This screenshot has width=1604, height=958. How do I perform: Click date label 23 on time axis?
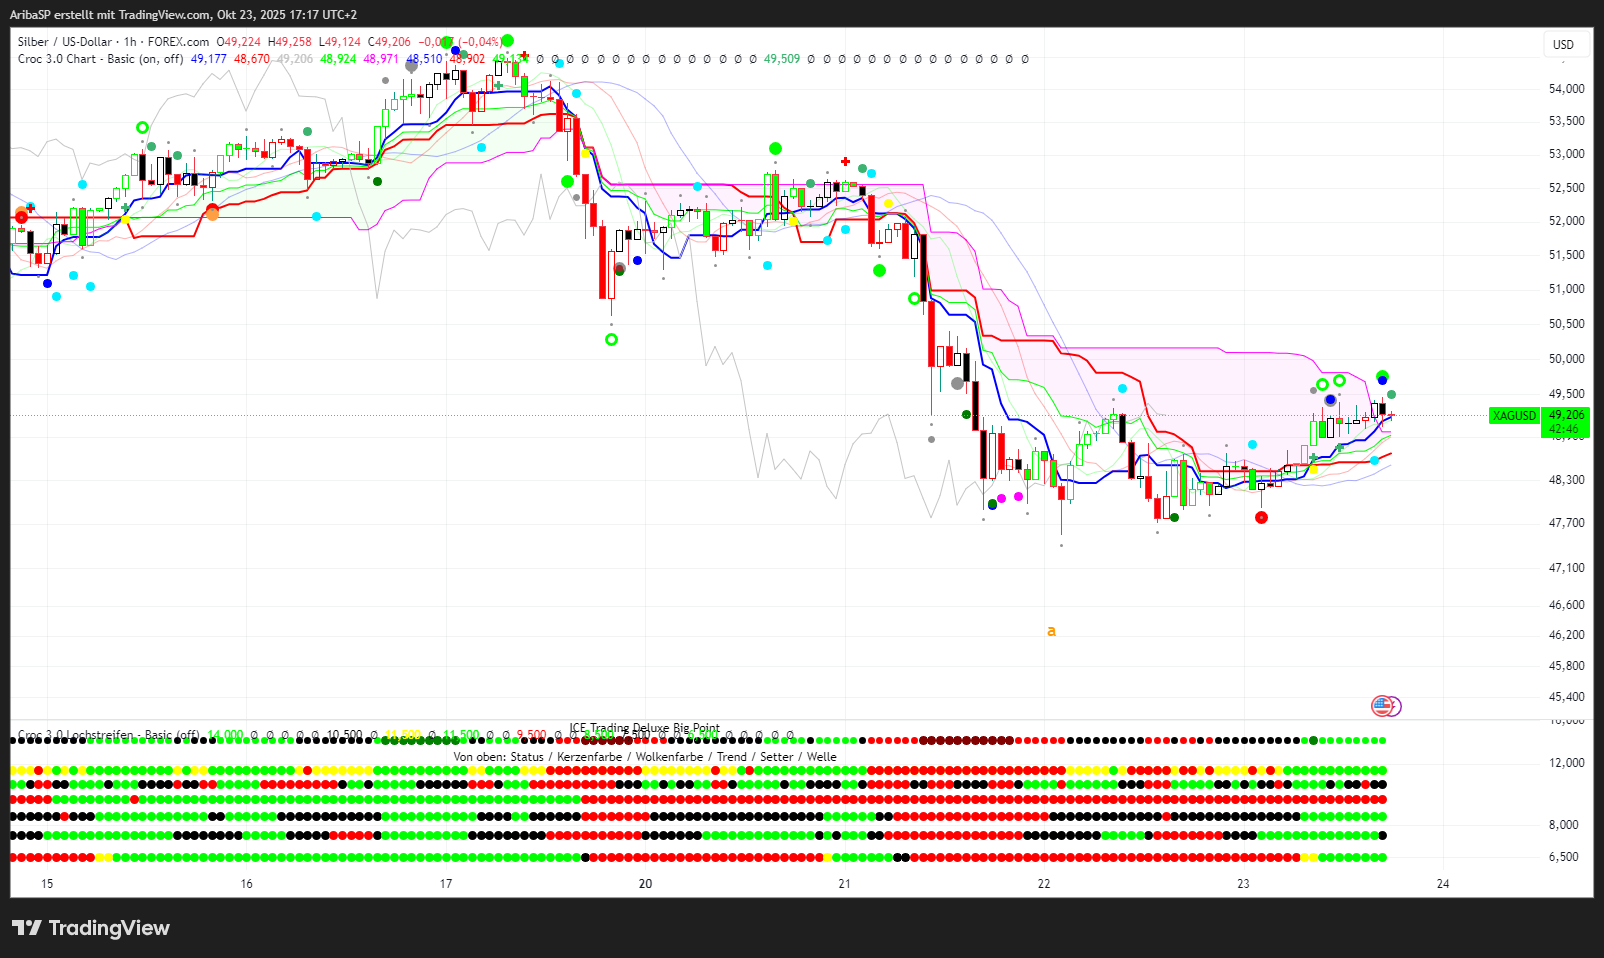point(1243,883)
